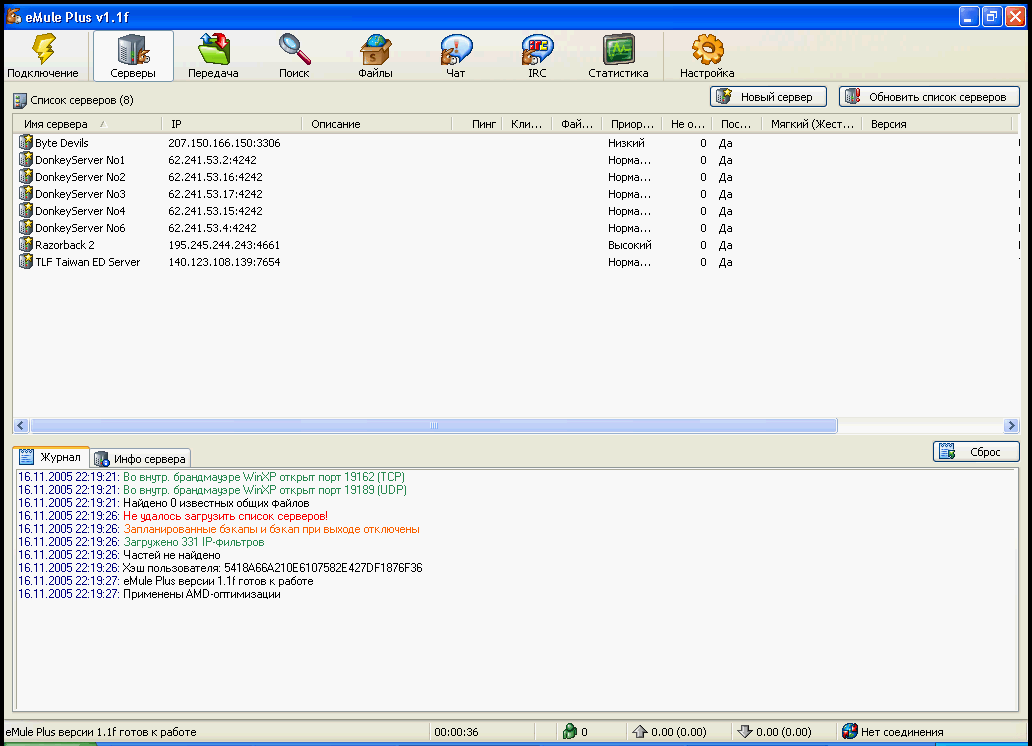Switch to the Журнал tab
This screenshot has width=1032, height=746.
[x=51, y=457]
